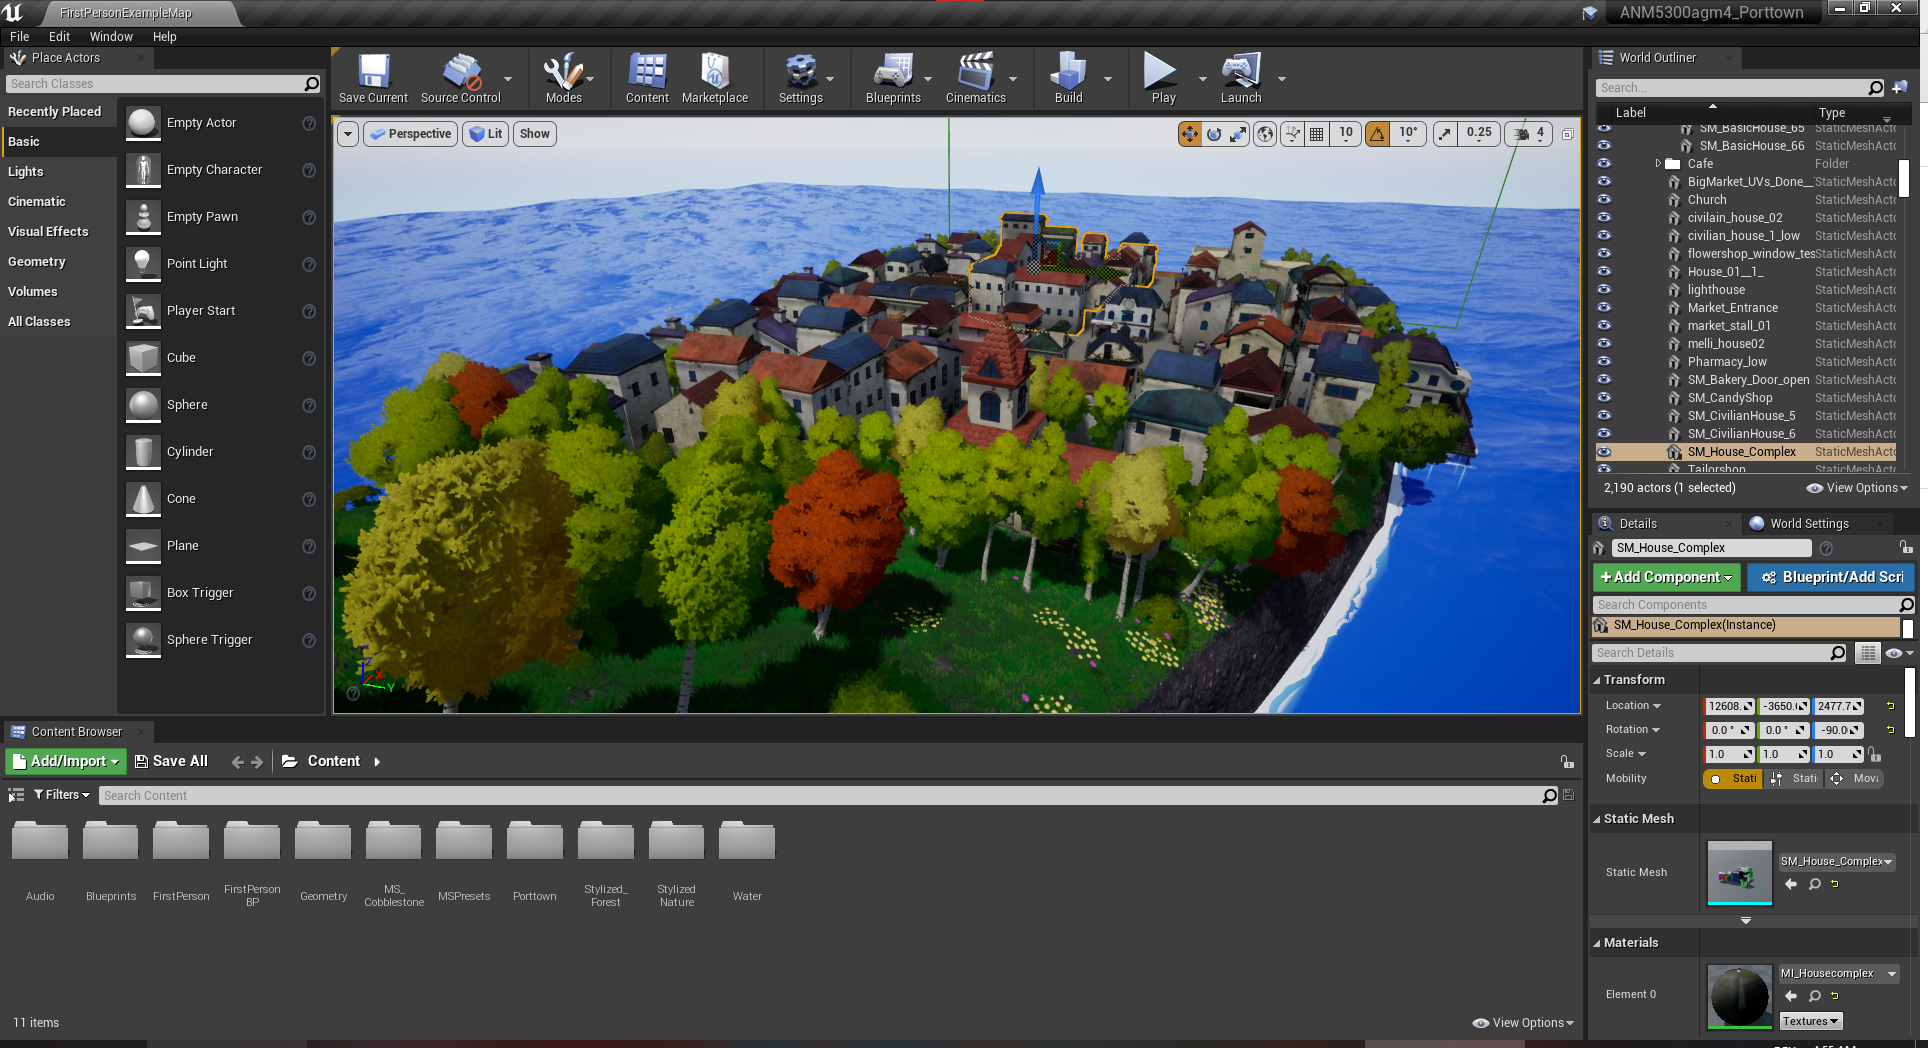Select the translate gizmo tool in viewport
The height and width of the screenshot is (1048, 1928).
pos(1190,134)
